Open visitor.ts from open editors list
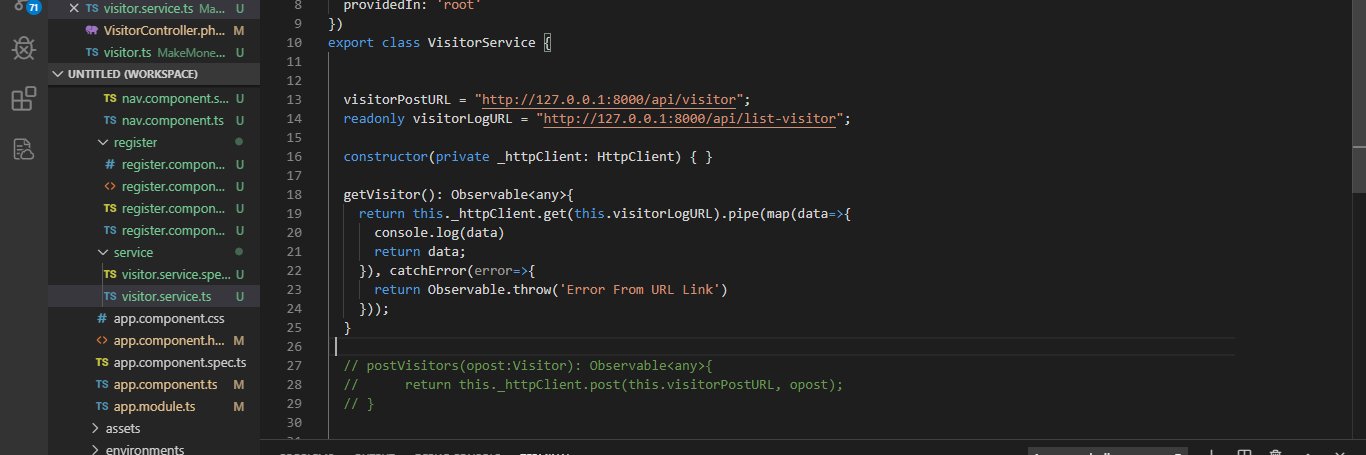Viewport: 1366px width, 455px height. click(154, 52)
